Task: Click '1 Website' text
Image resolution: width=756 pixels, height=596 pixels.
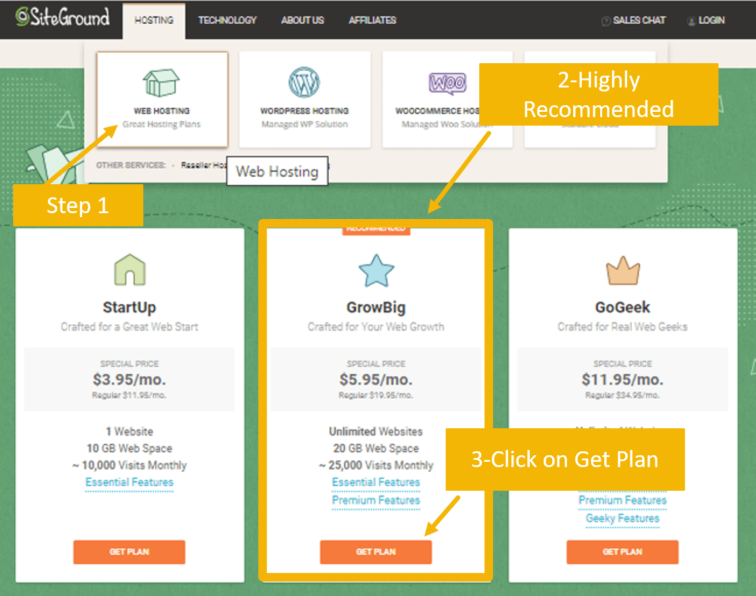Action: [129, 432]
